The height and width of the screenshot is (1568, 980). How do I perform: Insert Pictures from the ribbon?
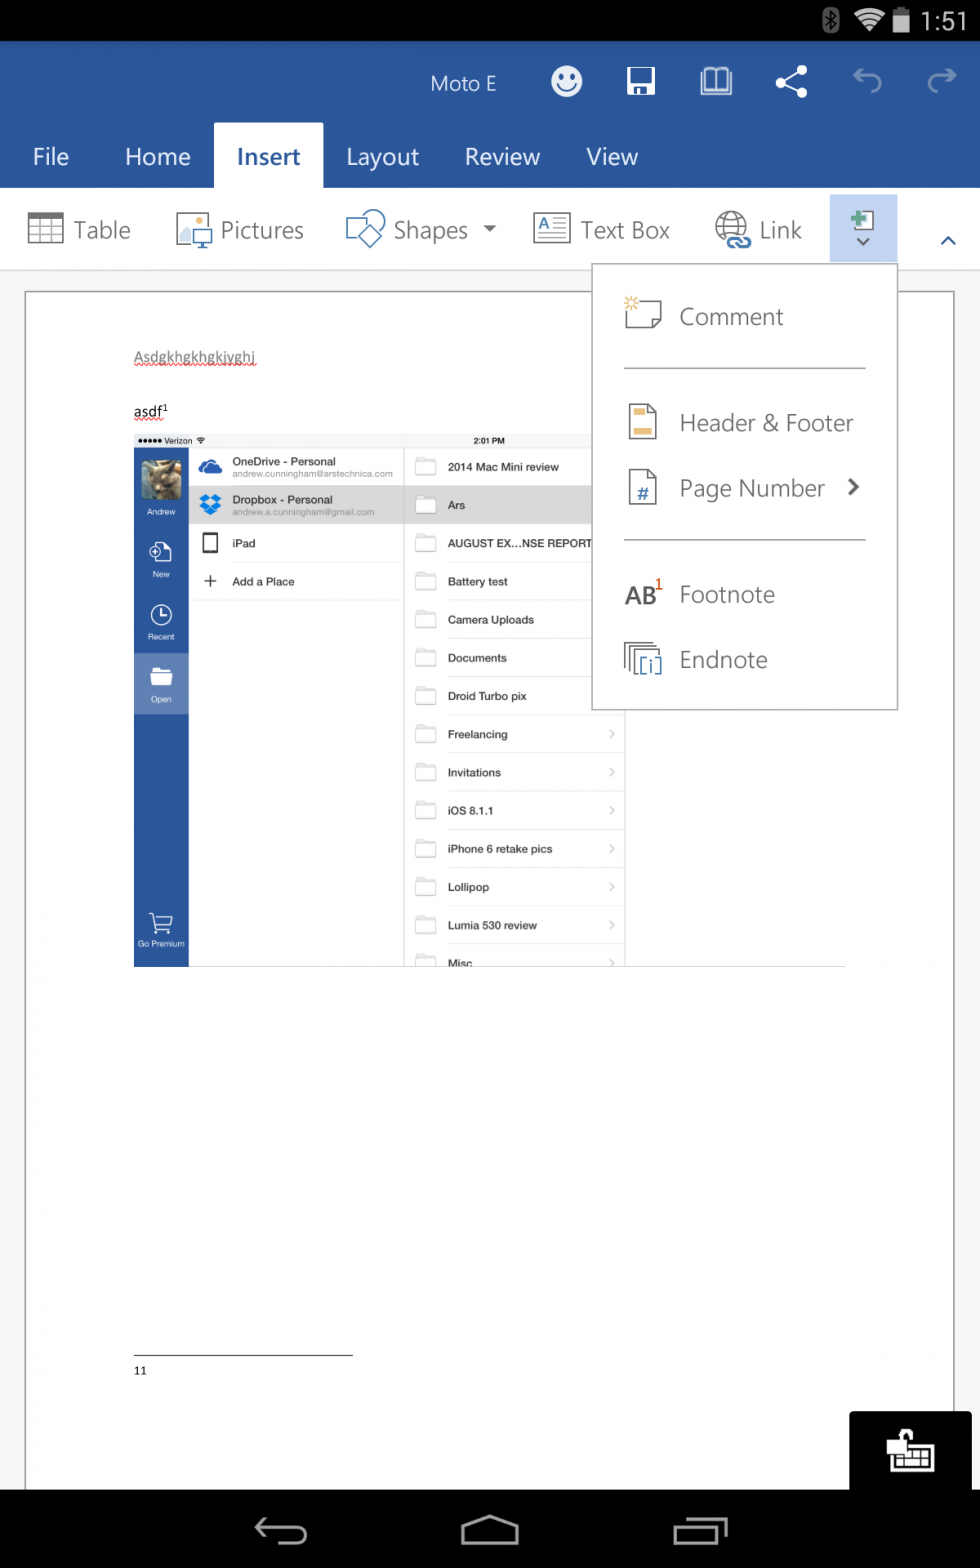pyautogui.click(x=240, y=230)
